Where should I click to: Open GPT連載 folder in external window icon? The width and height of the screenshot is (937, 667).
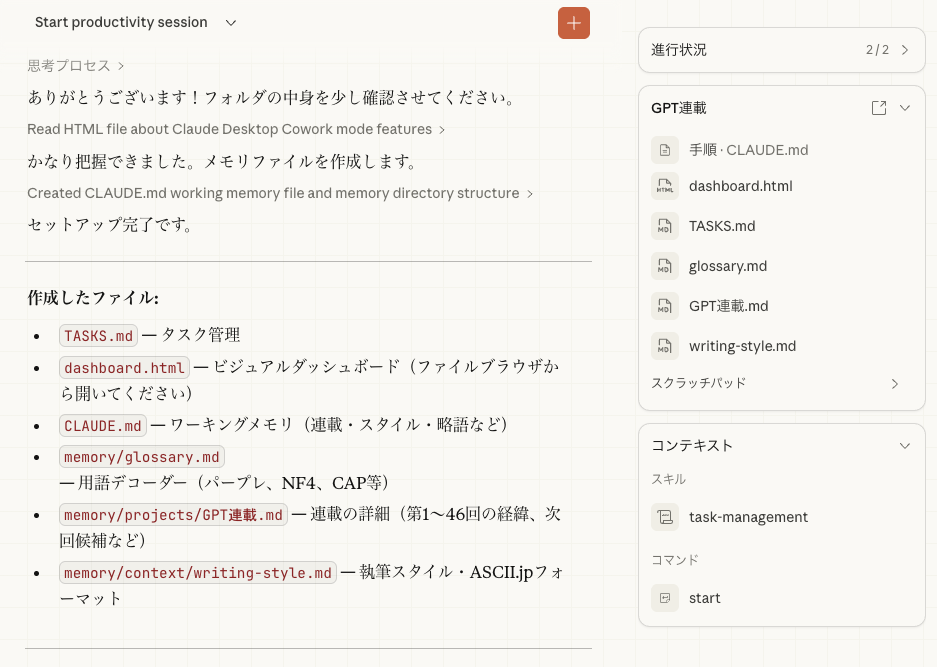(878, 108)
